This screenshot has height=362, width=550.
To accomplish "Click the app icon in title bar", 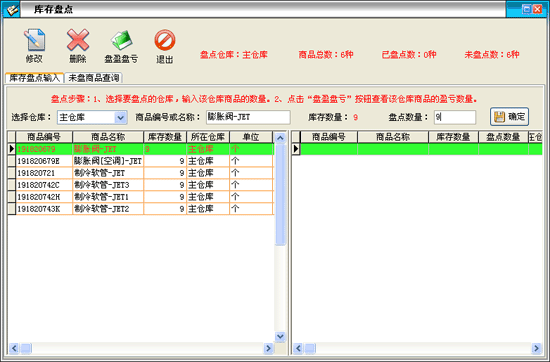I will coord(12,9).
